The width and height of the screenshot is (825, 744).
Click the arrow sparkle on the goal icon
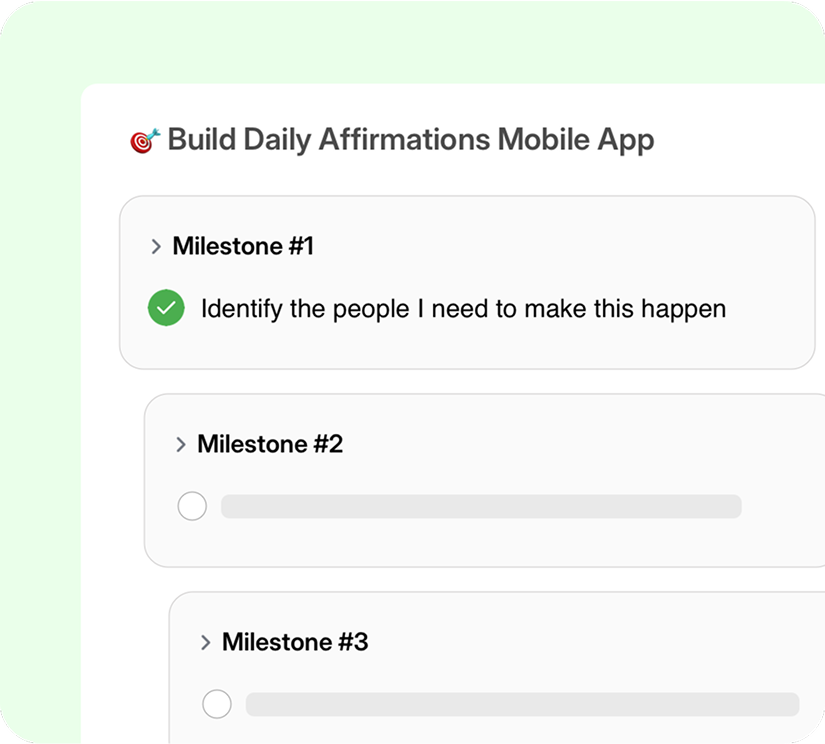(152, 131)
